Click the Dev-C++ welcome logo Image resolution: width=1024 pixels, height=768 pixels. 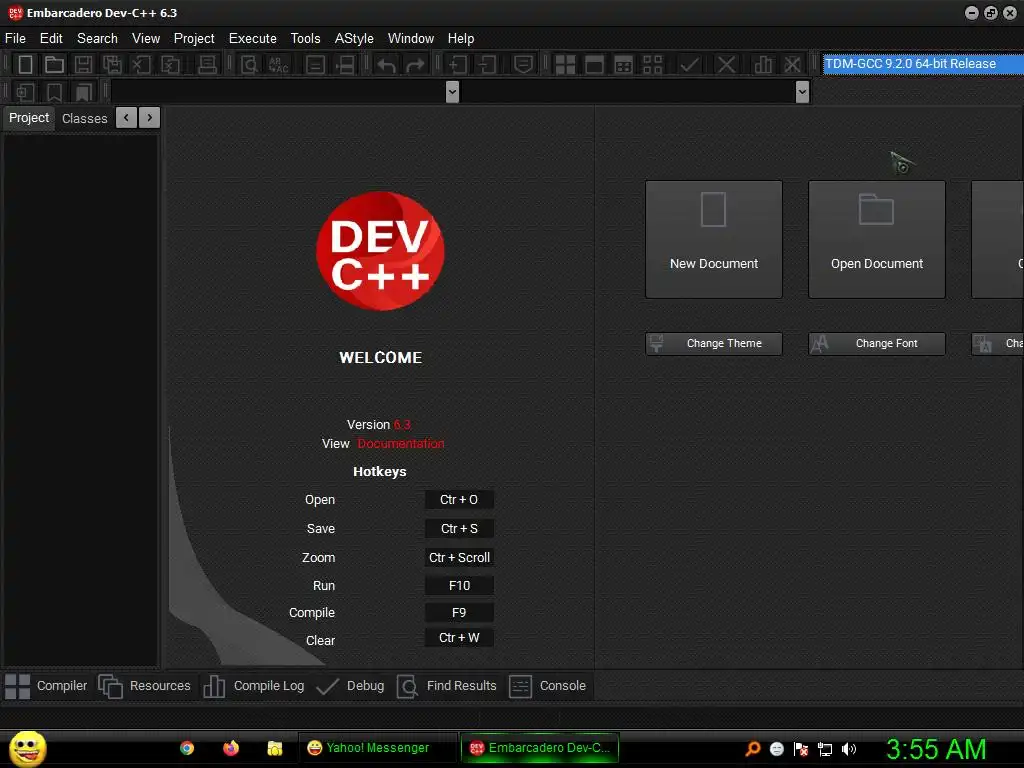pos(380,251)
